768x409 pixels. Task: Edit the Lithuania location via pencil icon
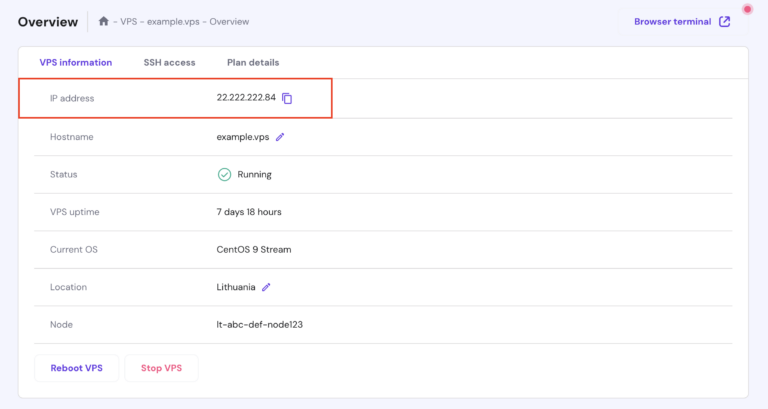[266, 287]
